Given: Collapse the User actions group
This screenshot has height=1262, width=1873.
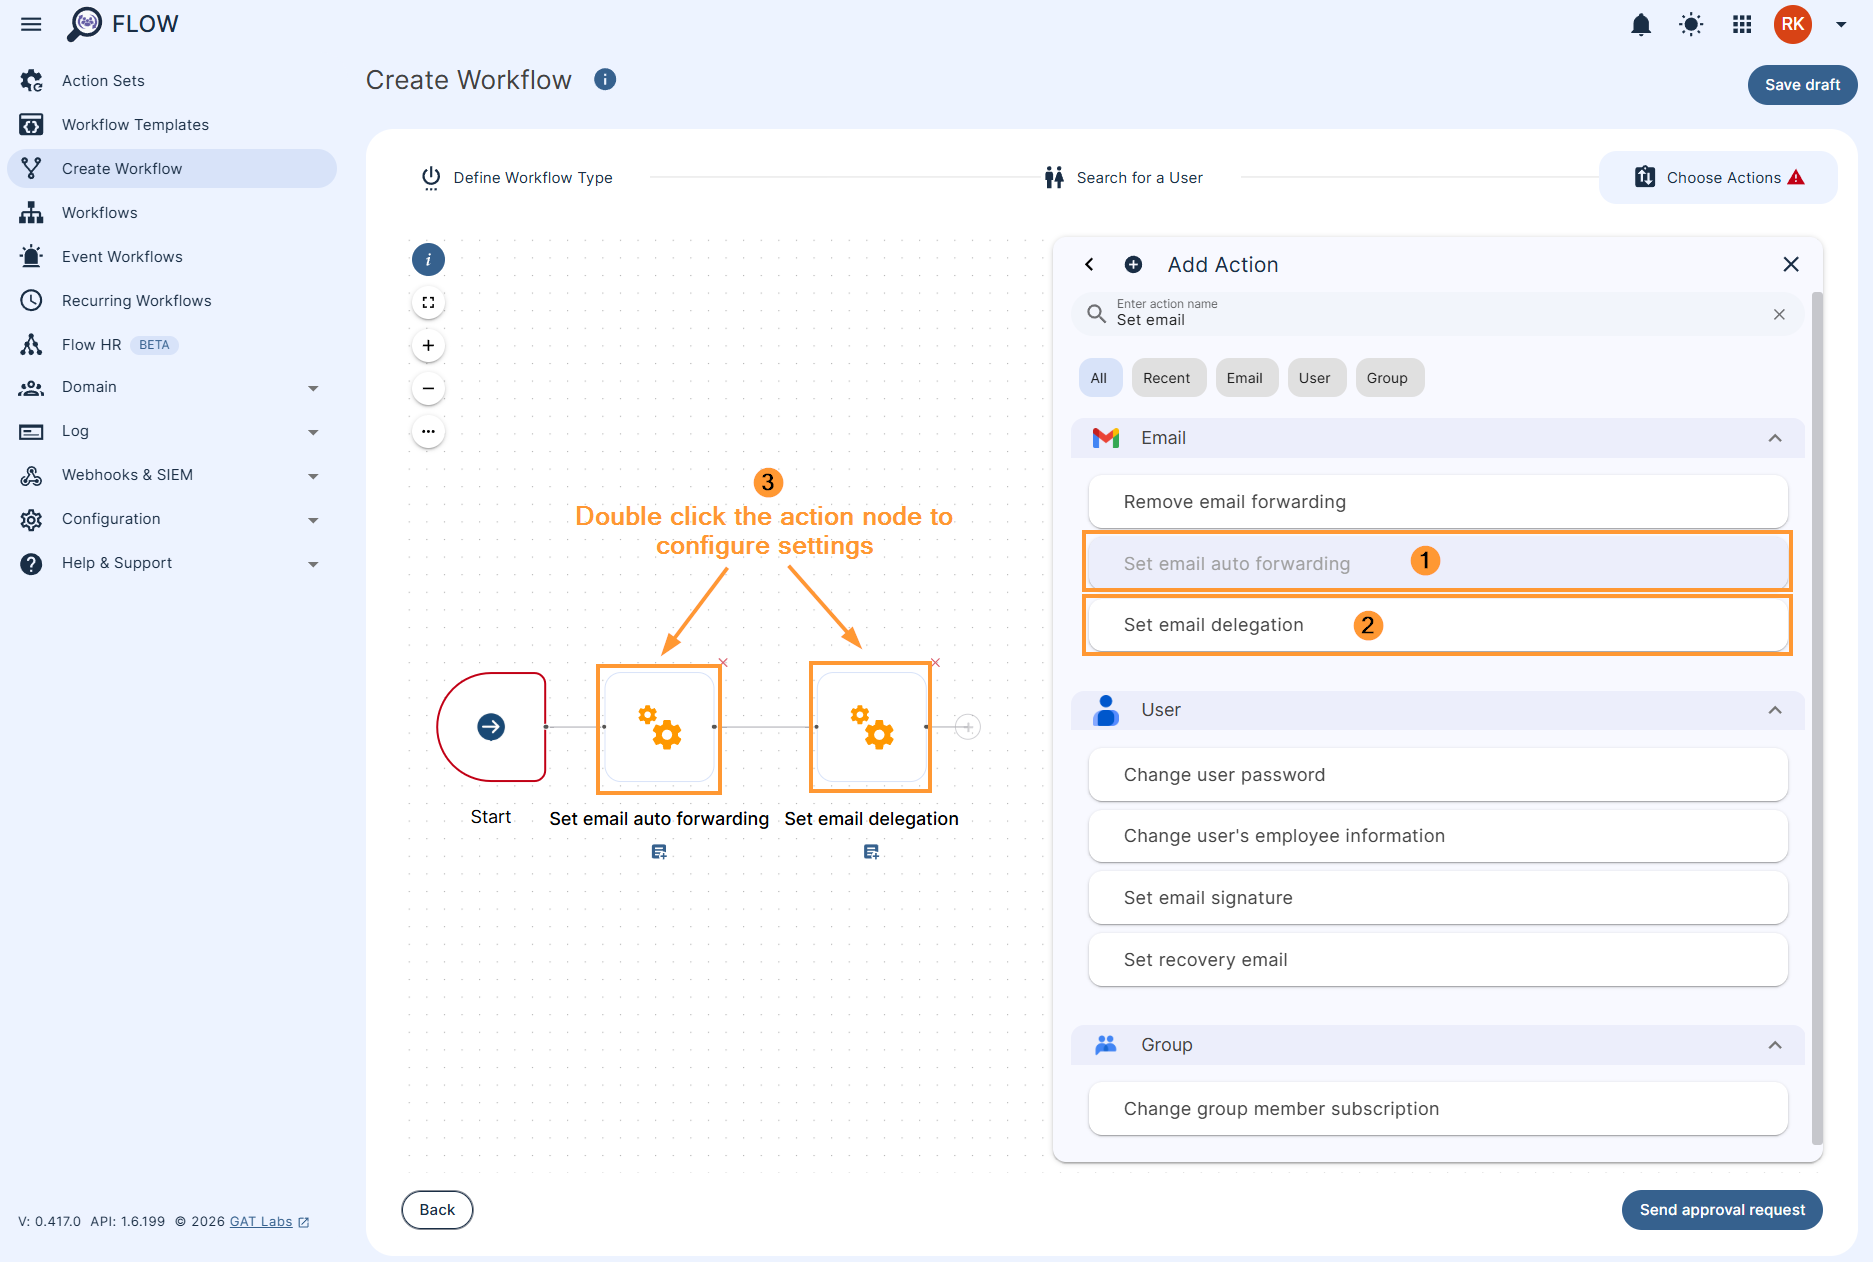Looking at the screenshot, I should point(1776,710).
